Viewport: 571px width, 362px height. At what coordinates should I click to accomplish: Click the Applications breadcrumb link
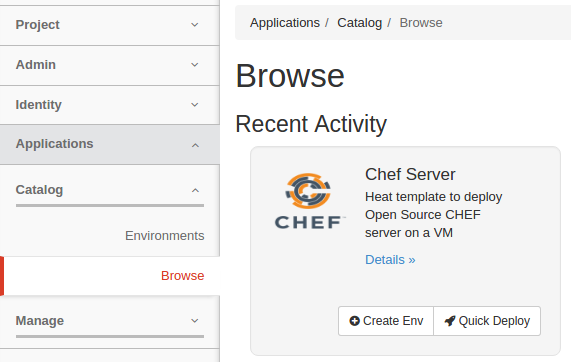[x=285, y=23]
